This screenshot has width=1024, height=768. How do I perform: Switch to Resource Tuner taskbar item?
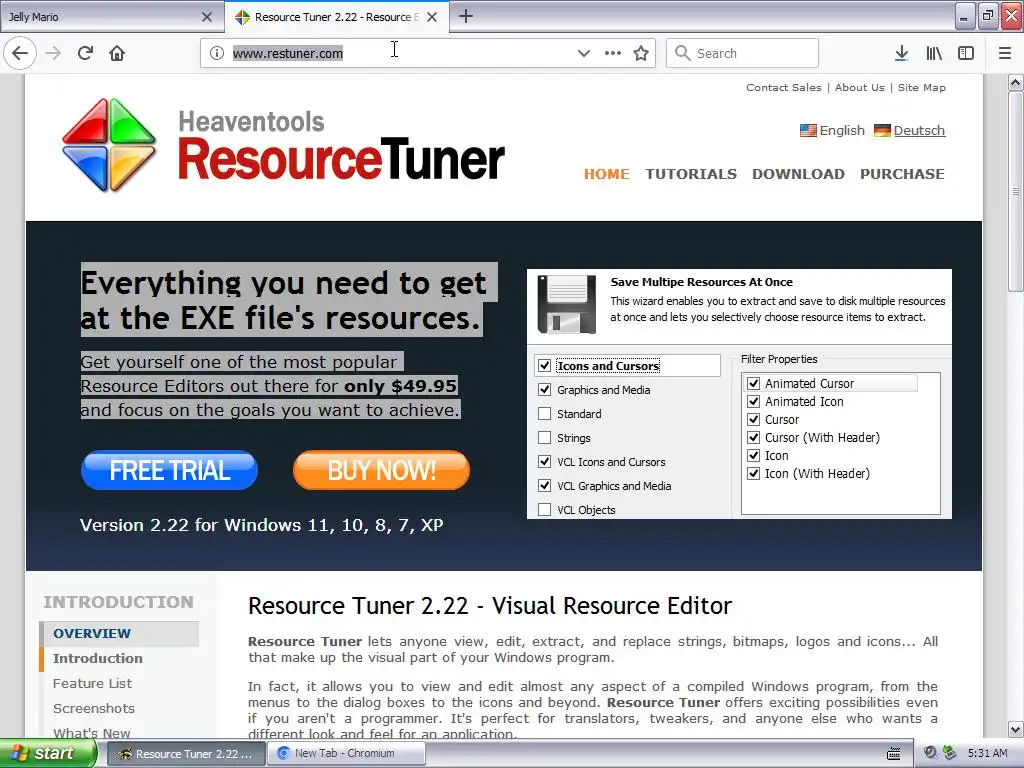pos(185,753)
